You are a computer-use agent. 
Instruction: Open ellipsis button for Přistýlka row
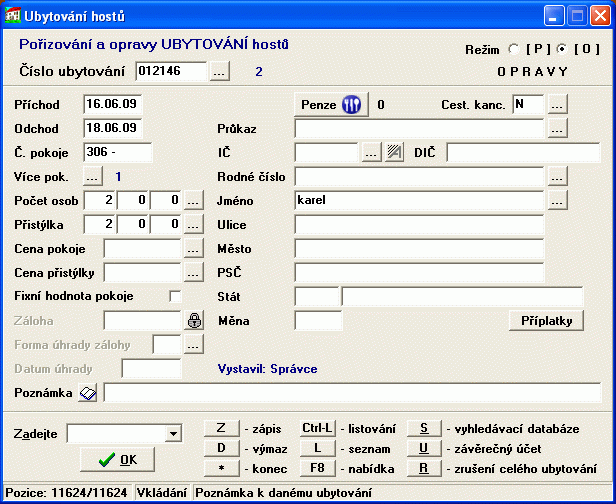pos(194,224)
